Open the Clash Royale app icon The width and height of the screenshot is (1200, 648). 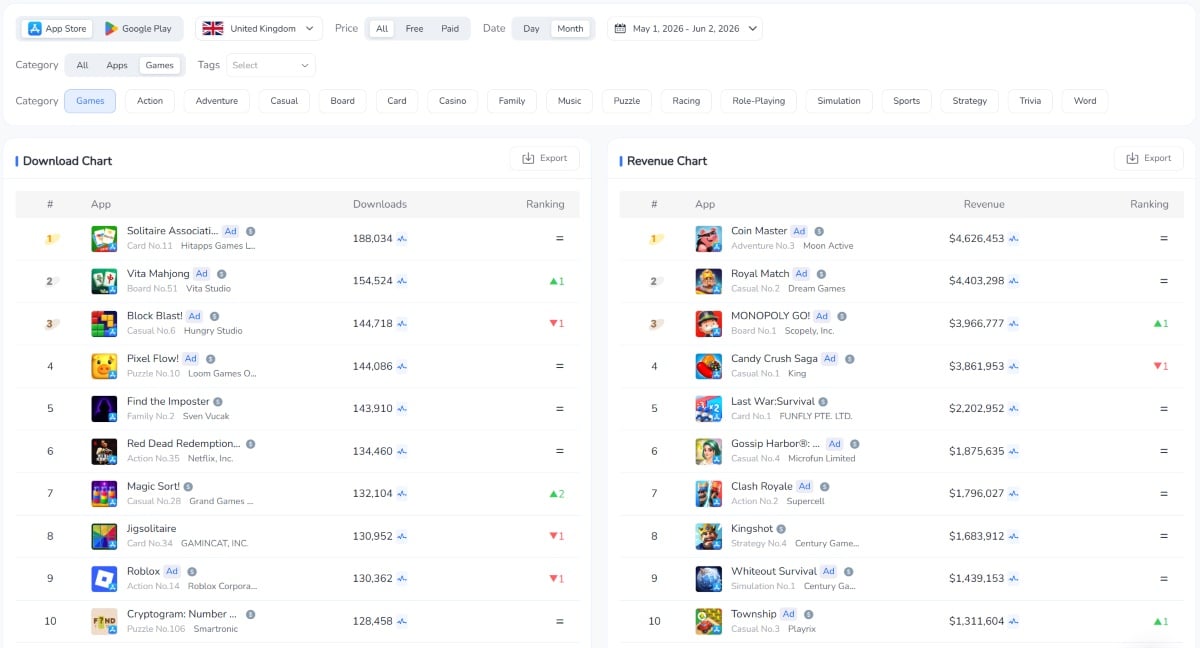708,493
